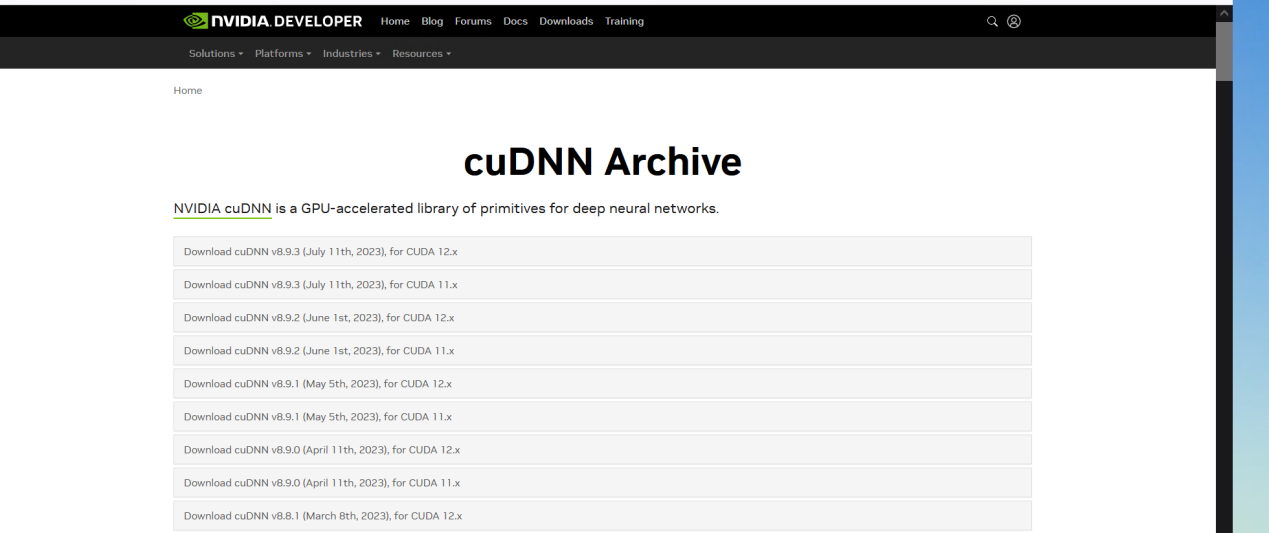Screen dimensions: 1269x533
Task: Click the scrollbar up arrow
Action: [1224, 12]
